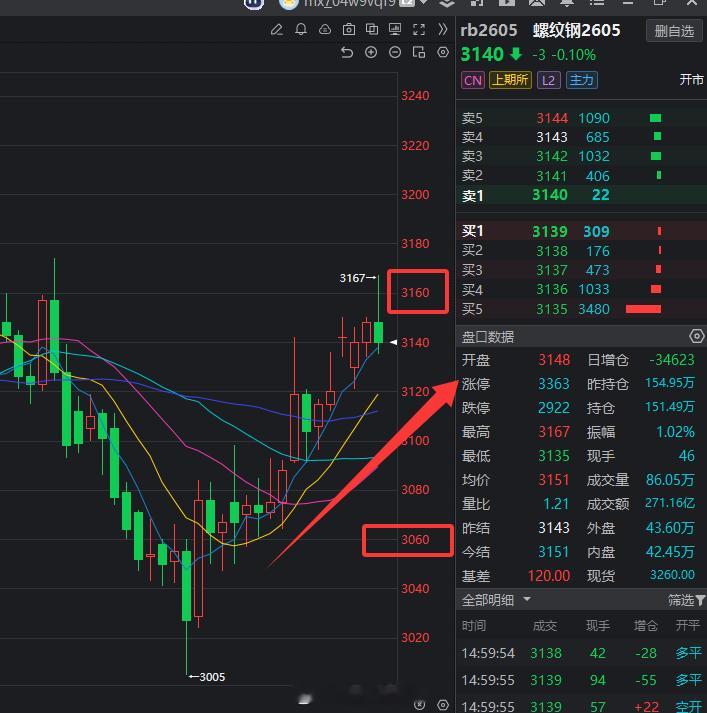This screenshot has width=707, height=713.
Task: Zoom in the K-line chart
Action: pos(371,52)
